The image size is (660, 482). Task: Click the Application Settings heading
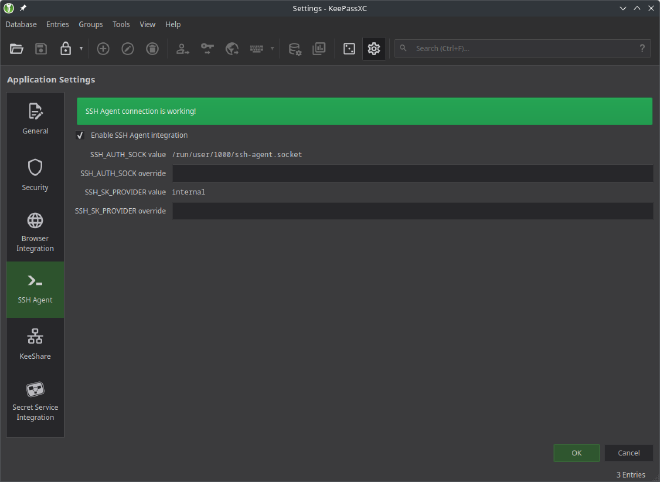click(51, 80)
